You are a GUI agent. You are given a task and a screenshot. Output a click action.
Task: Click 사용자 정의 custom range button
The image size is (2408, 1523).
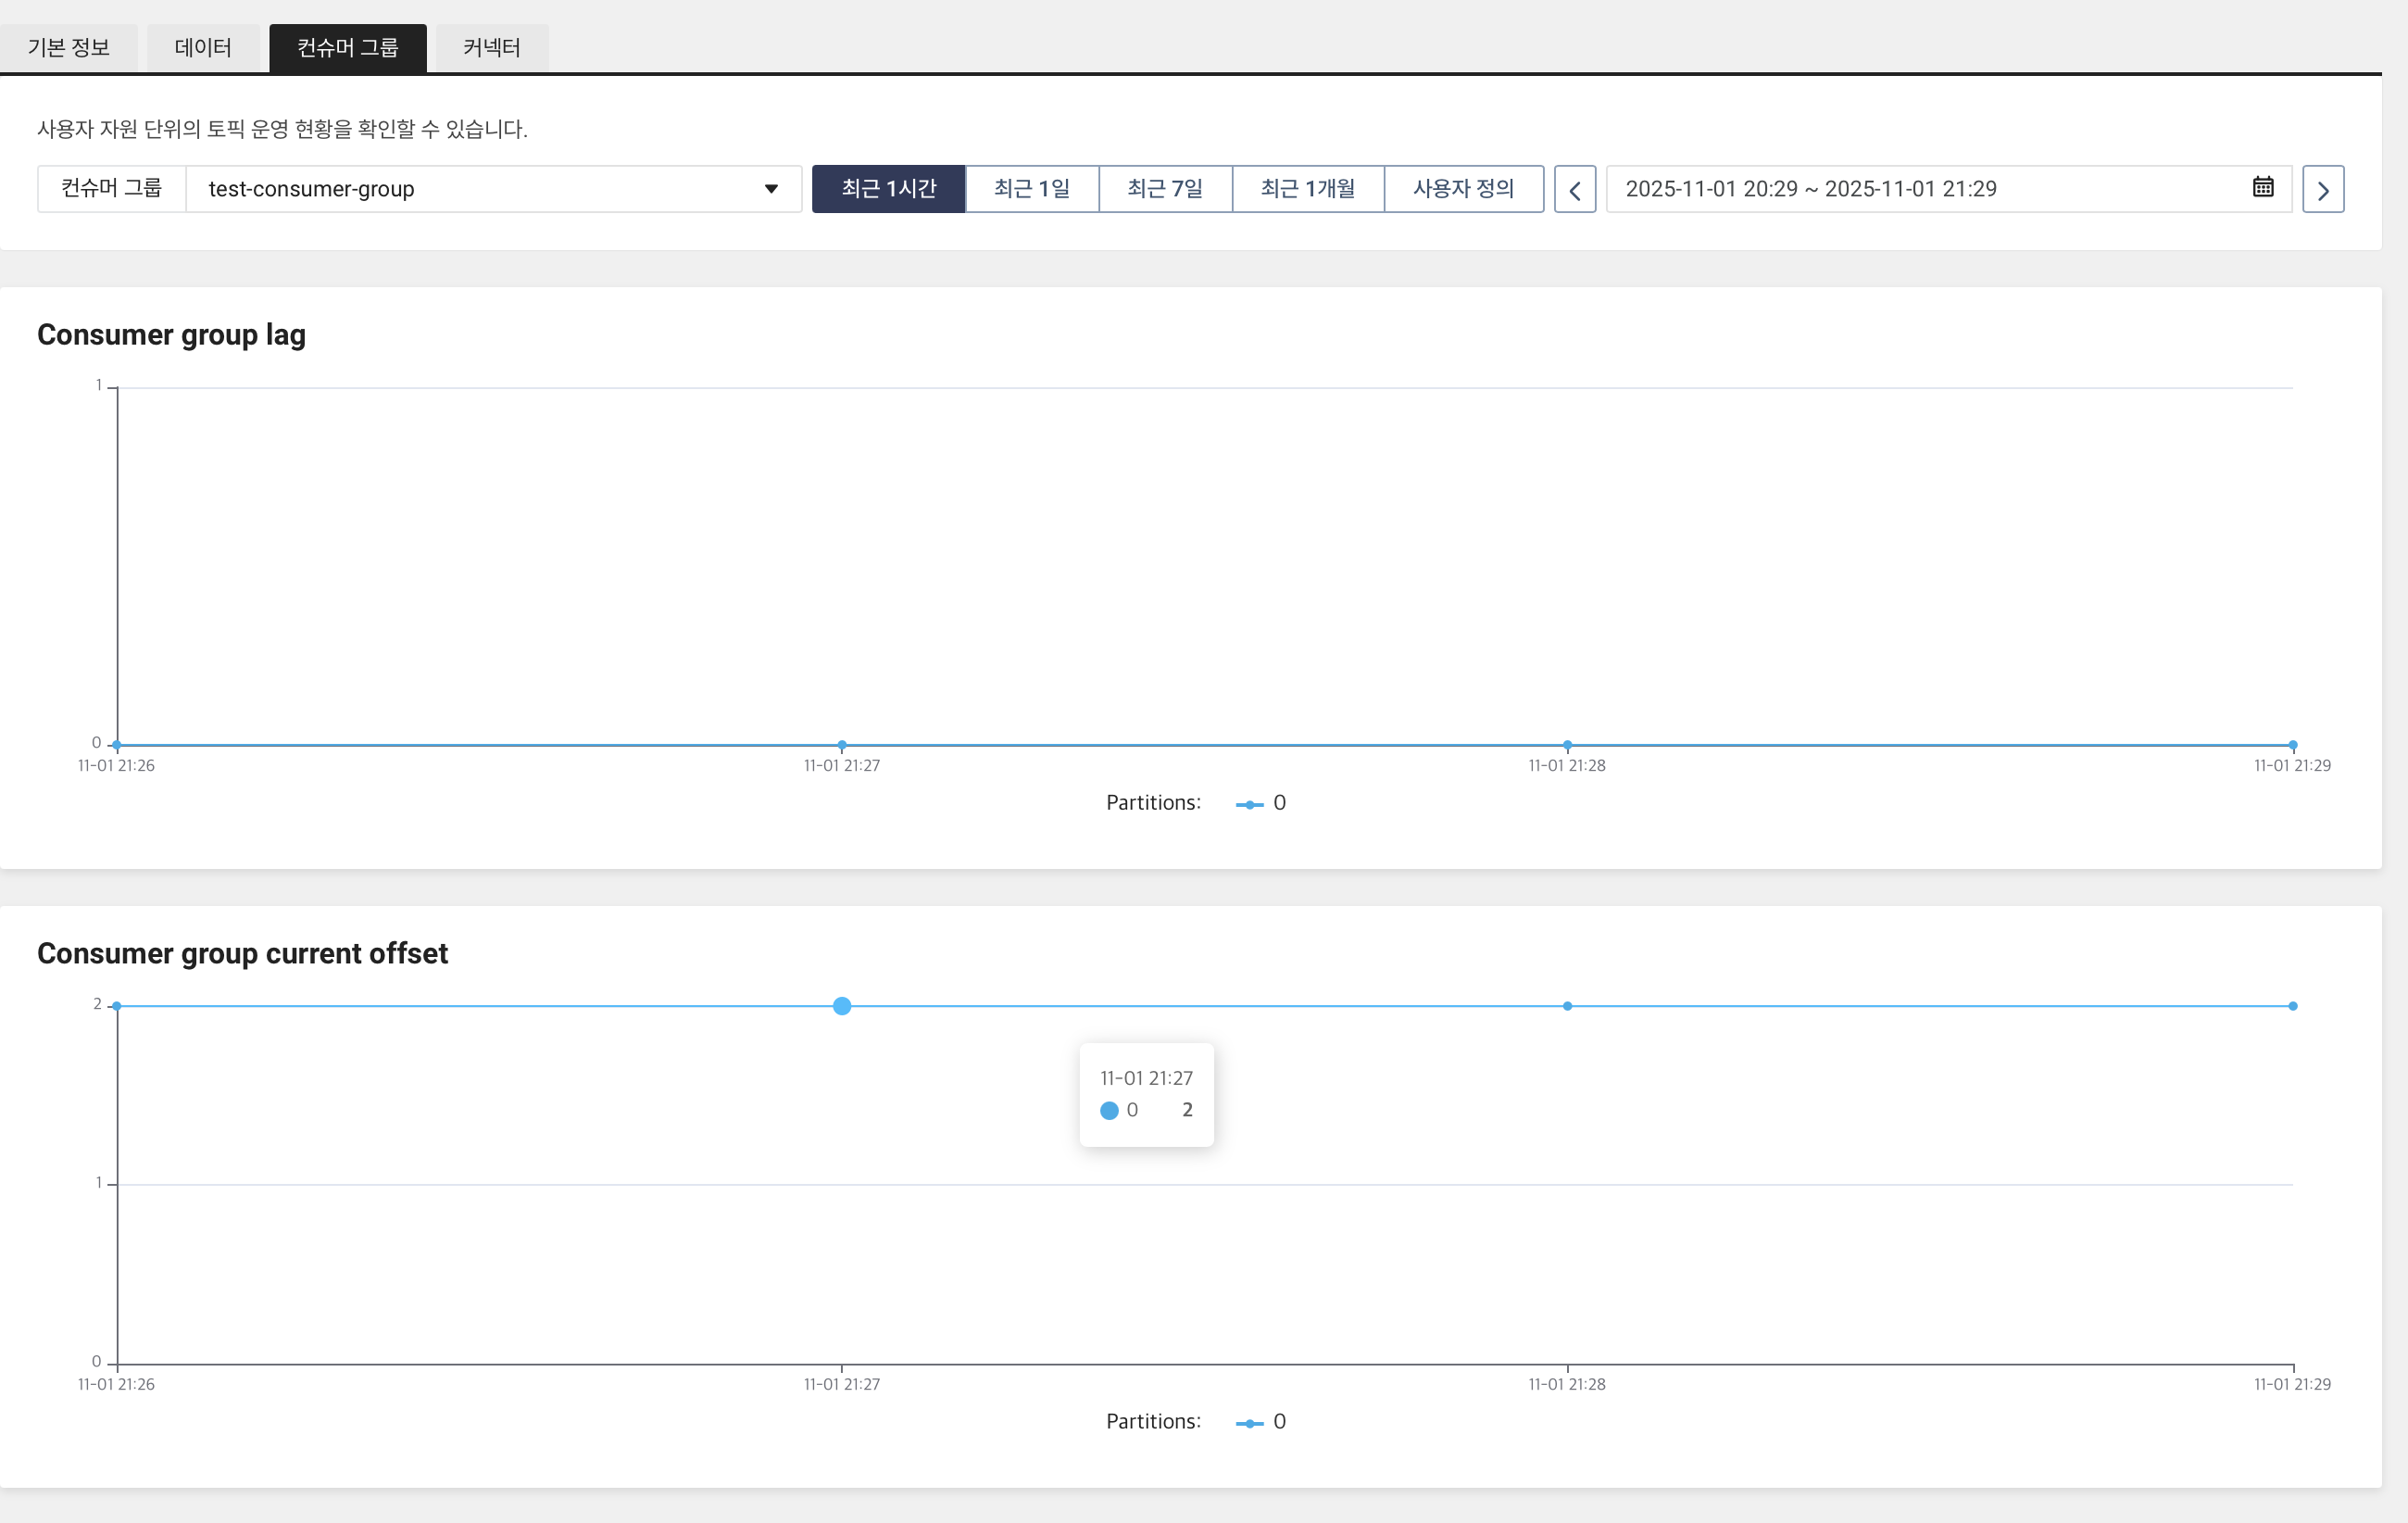coord(1463,189)
